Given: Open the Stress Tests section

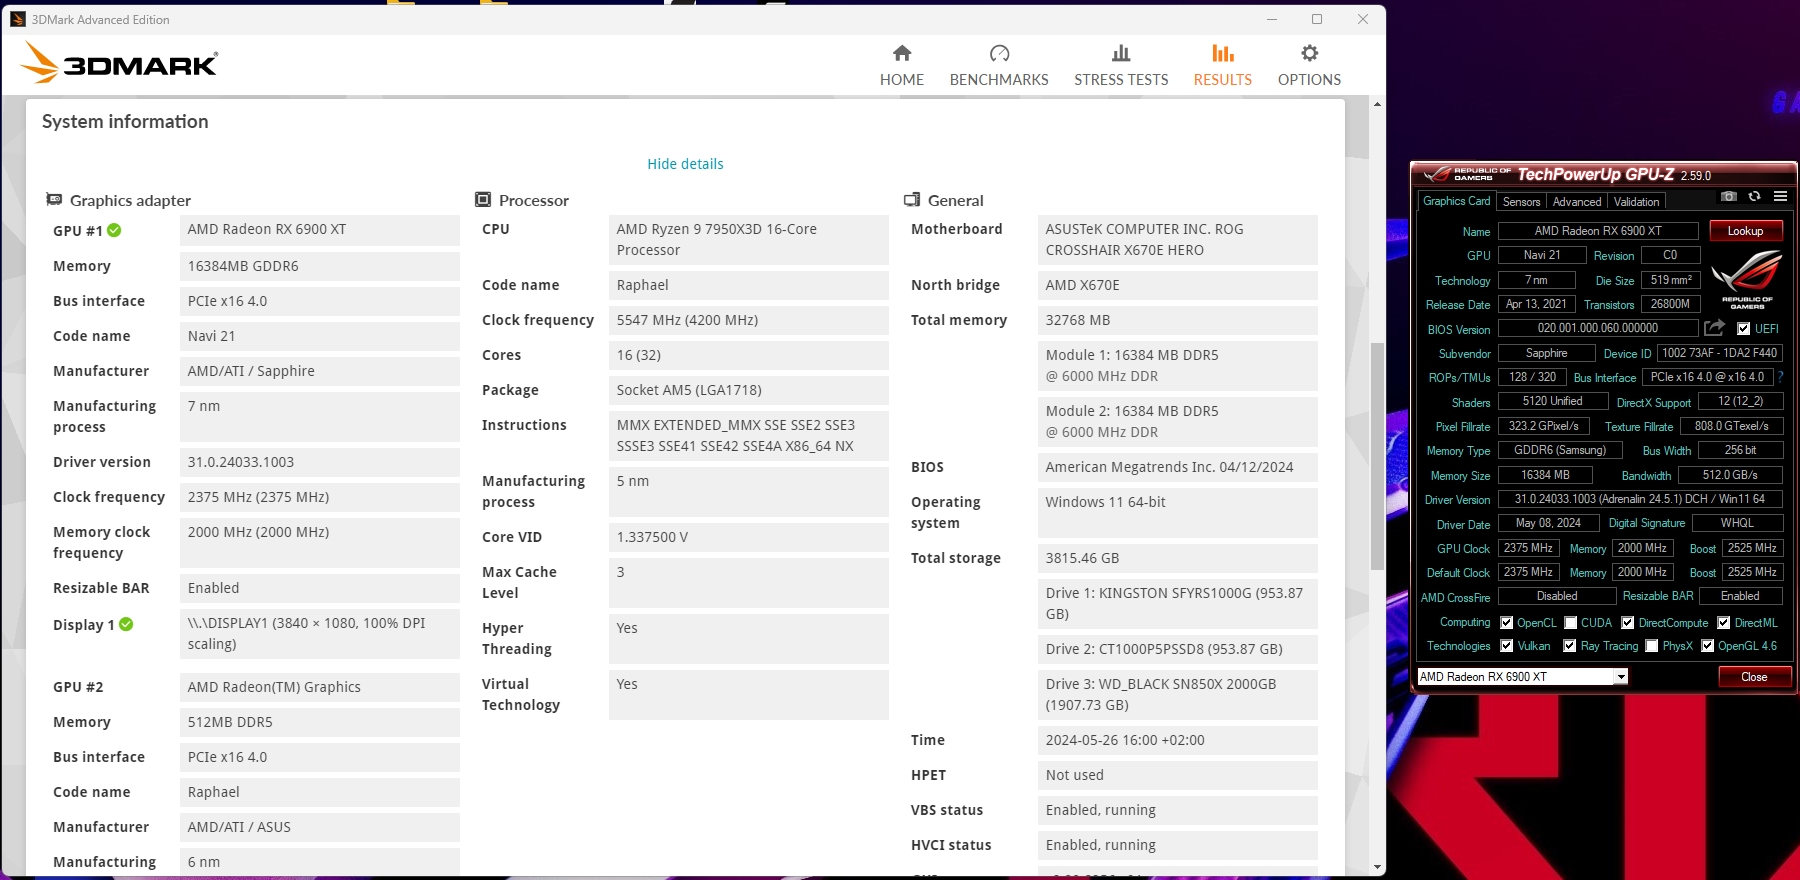Looking at the screenshot, I should tap(1121, 66).
